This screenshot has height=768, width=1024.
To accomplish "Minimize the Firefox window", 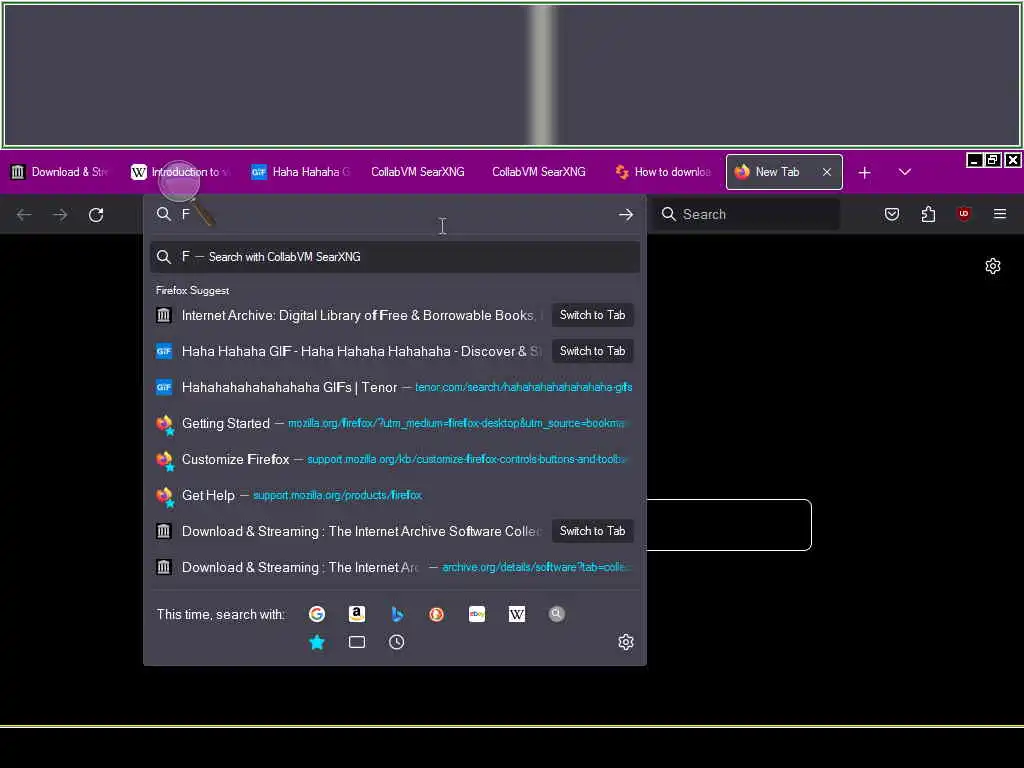I will [x=974, y=160].
